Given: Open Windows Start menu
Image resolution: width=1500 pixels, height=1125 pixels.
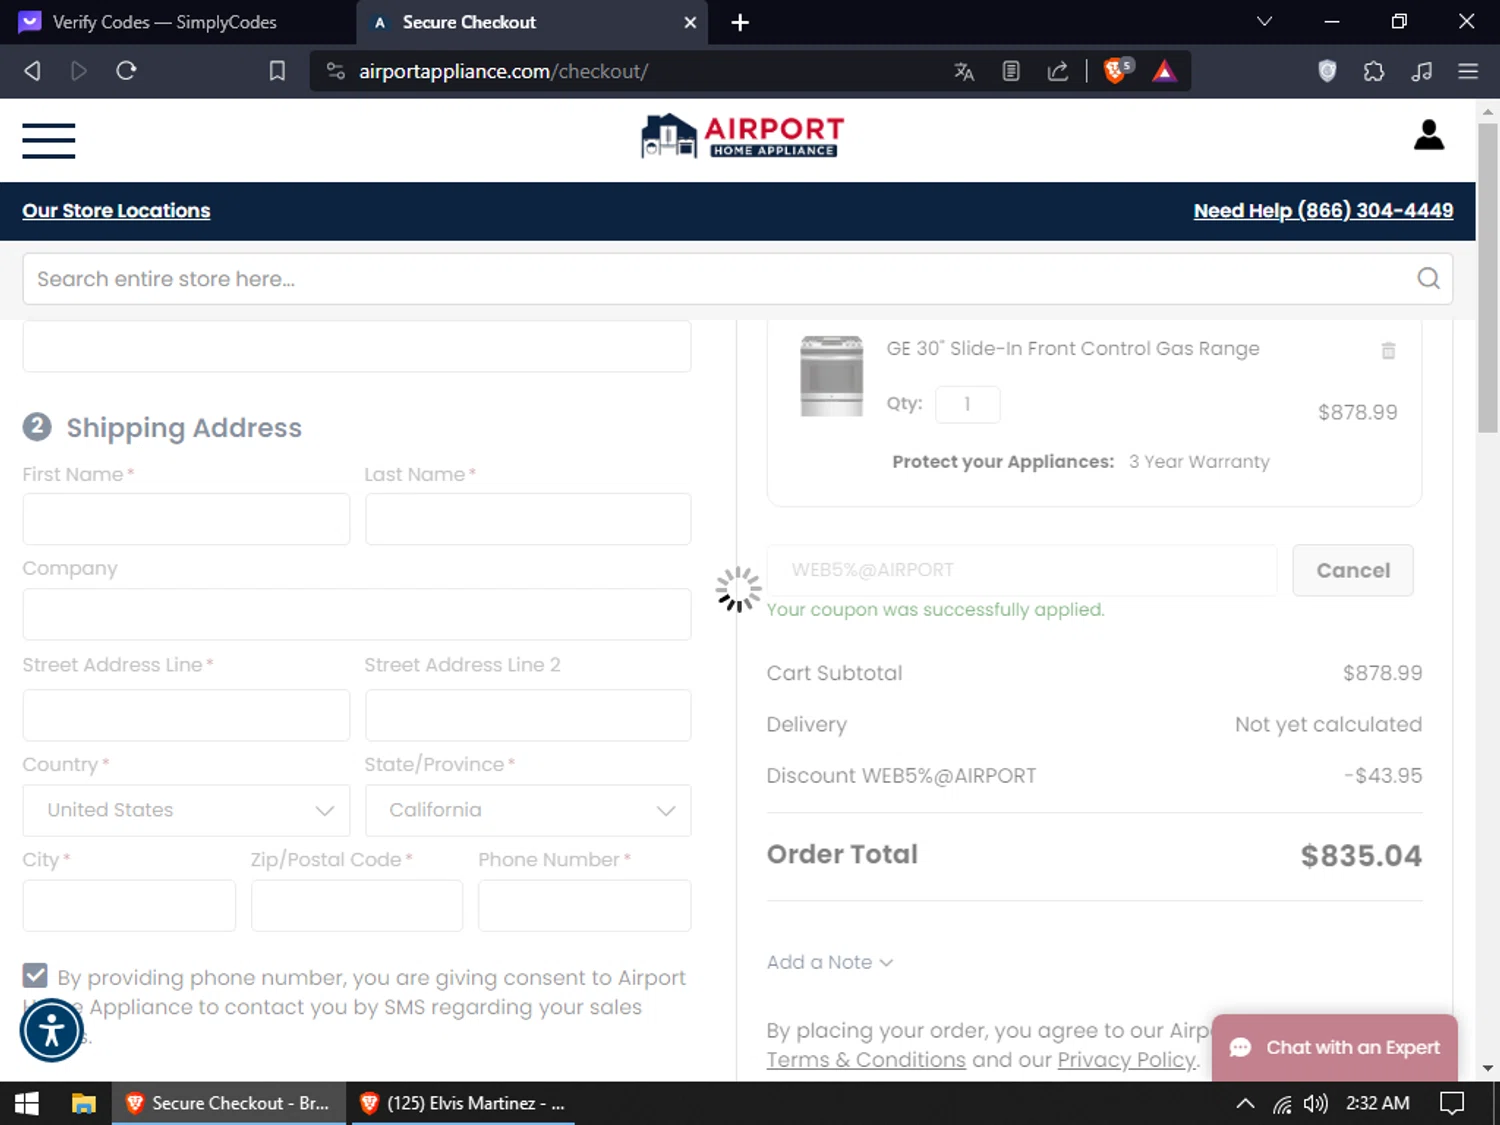Looking at the screenshot, I should (27, 1103).
